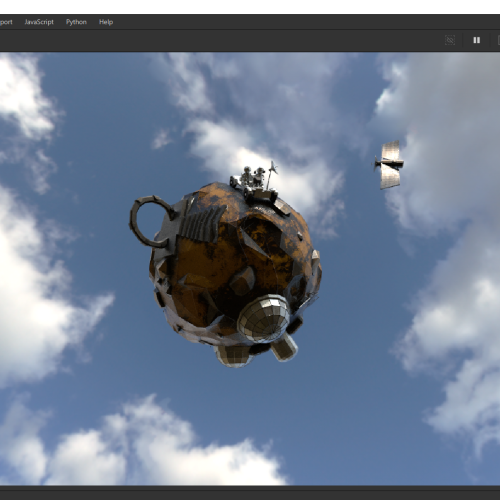Pause the viewport rendering
Image resolution: width=500 pixels, height=500 pixels.
click(476, 40)
